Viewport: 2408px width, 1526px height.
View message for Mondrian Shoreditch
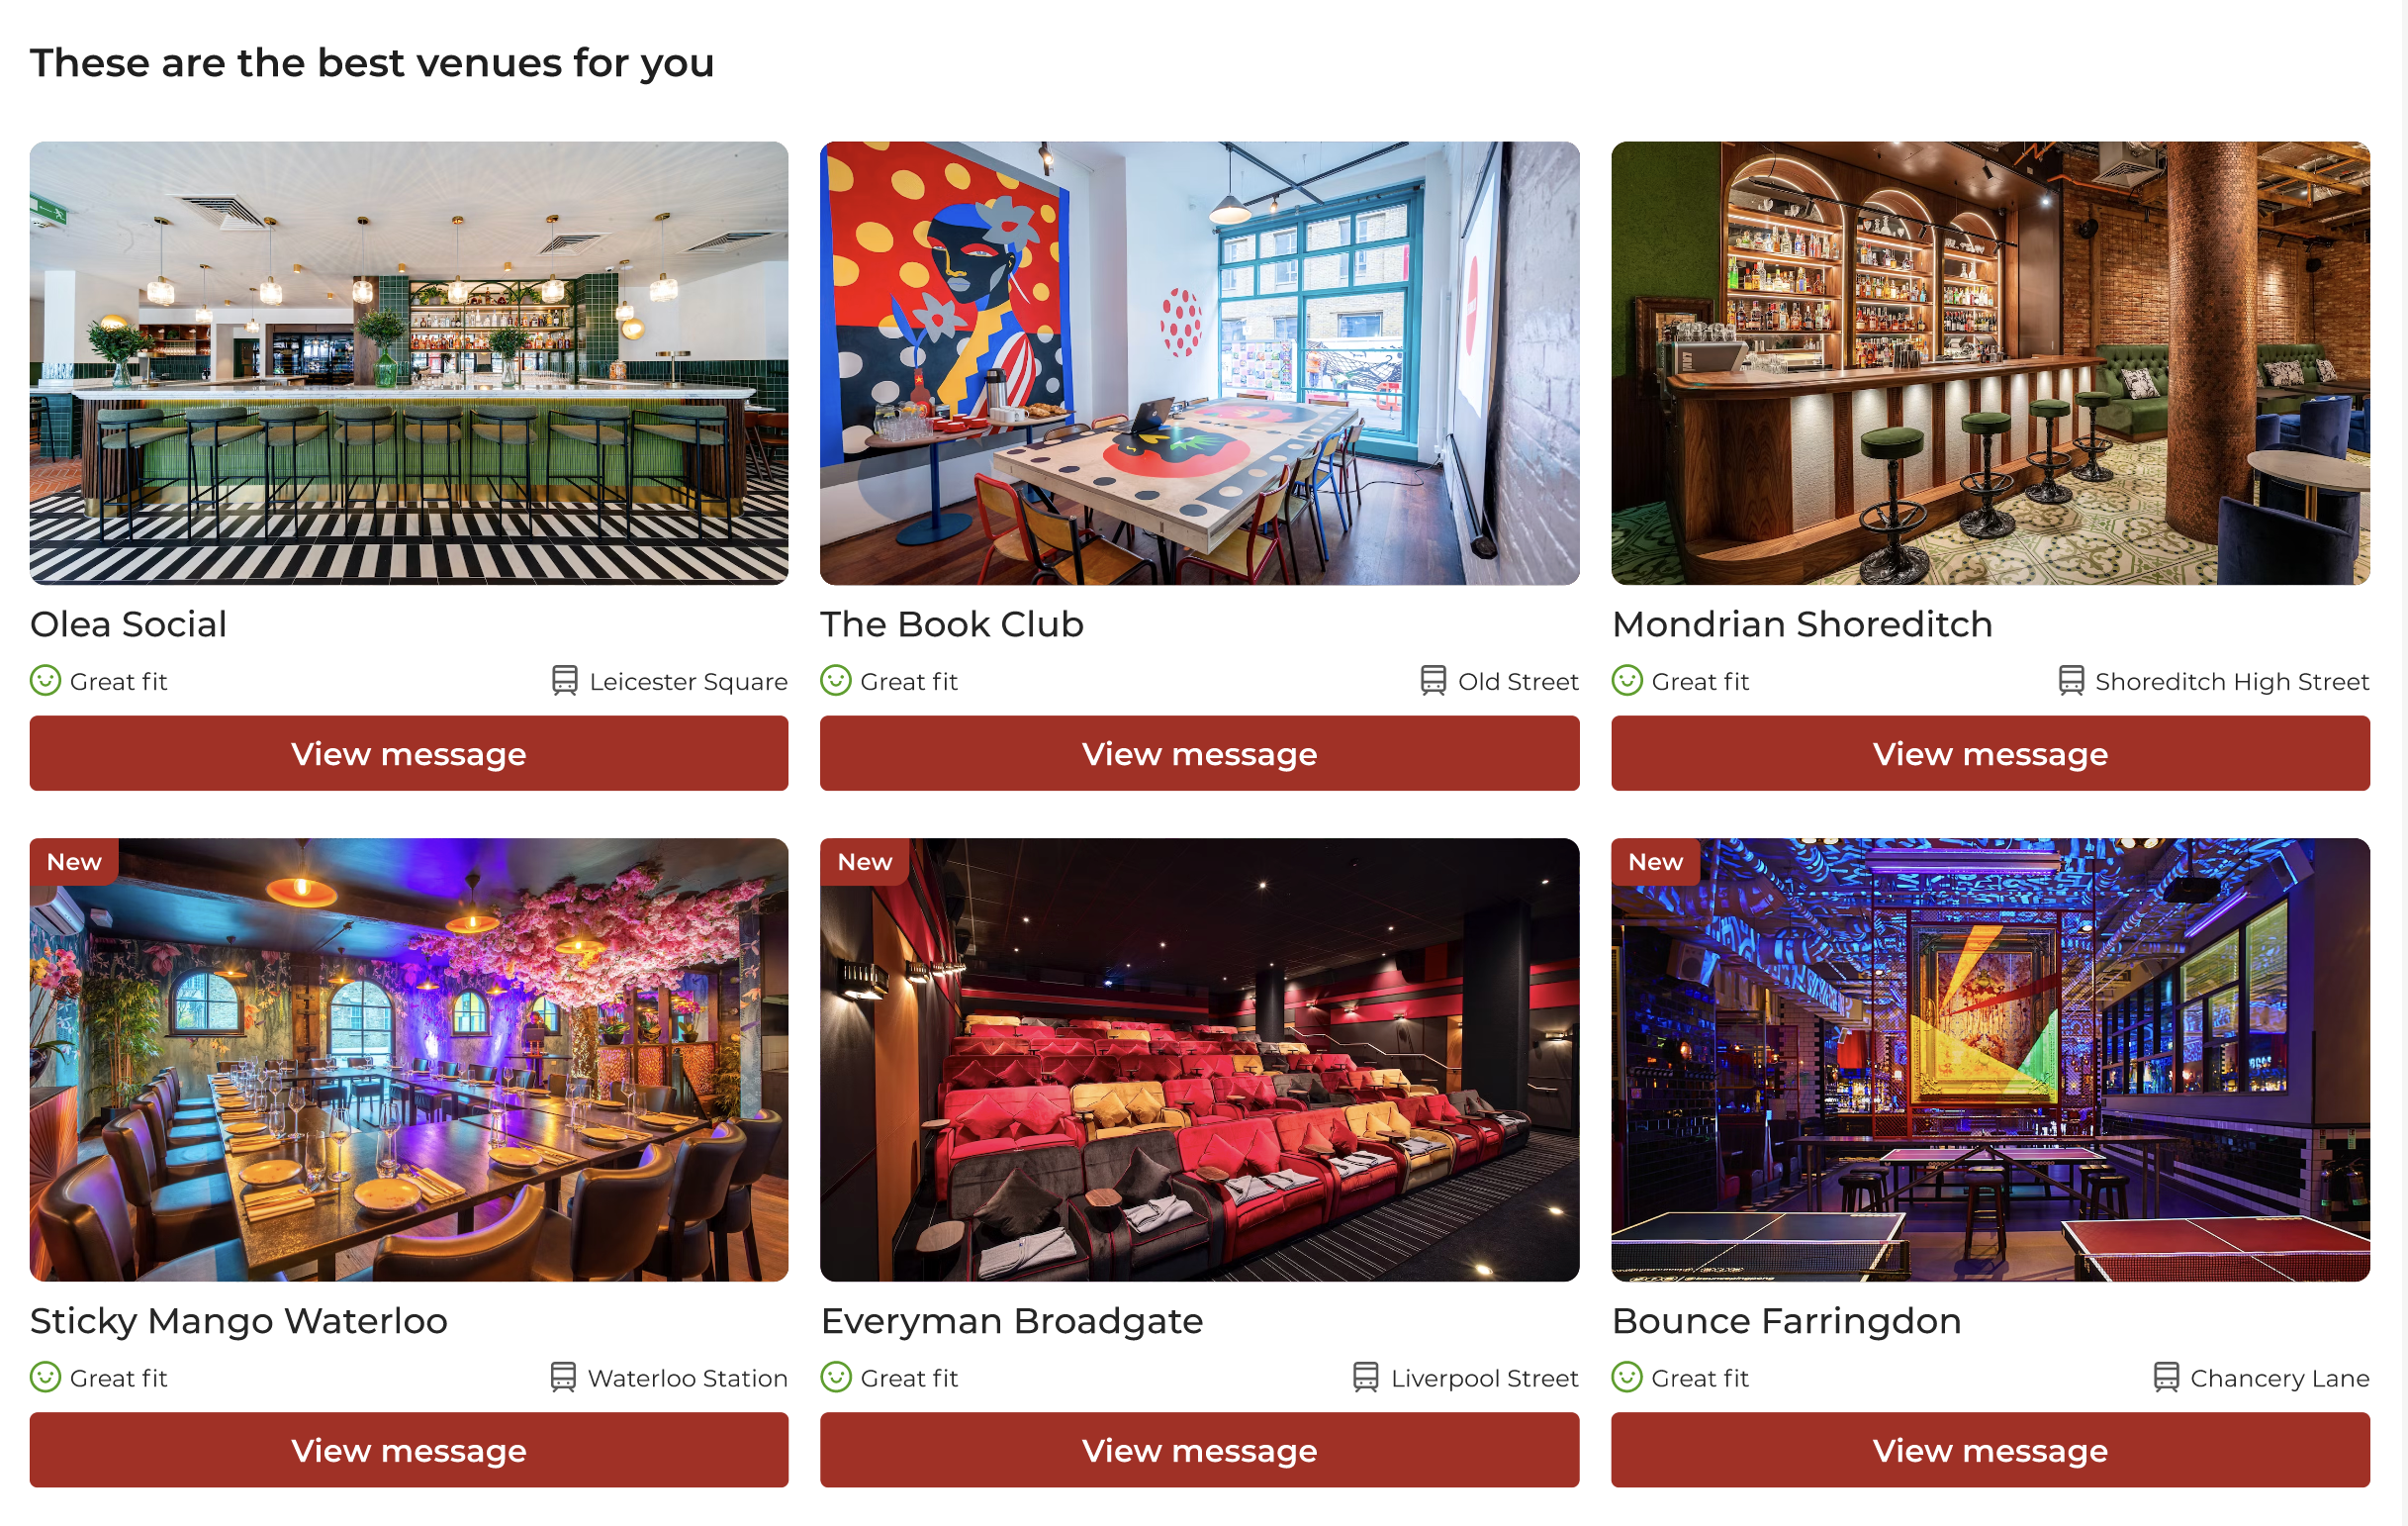pos(1990,753)
